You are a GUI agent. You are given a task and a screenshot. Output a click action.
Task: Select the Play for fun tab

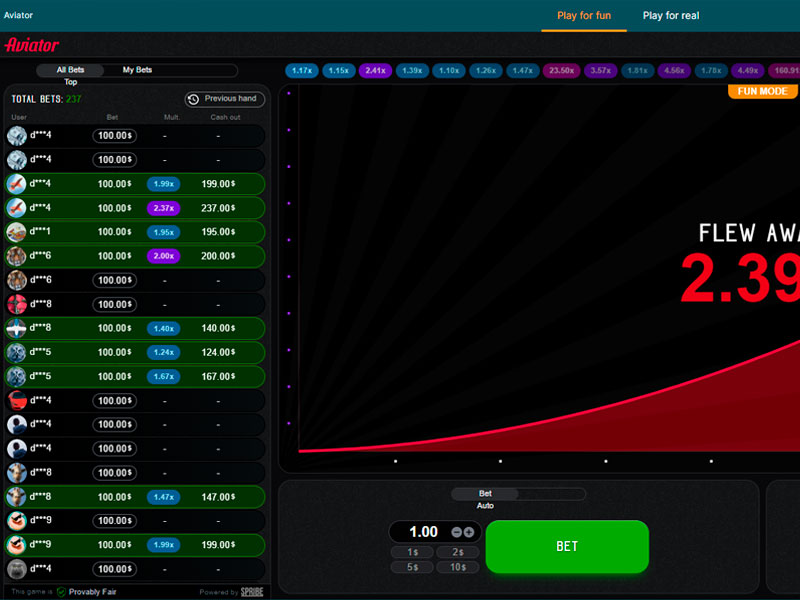click(584, 16)
